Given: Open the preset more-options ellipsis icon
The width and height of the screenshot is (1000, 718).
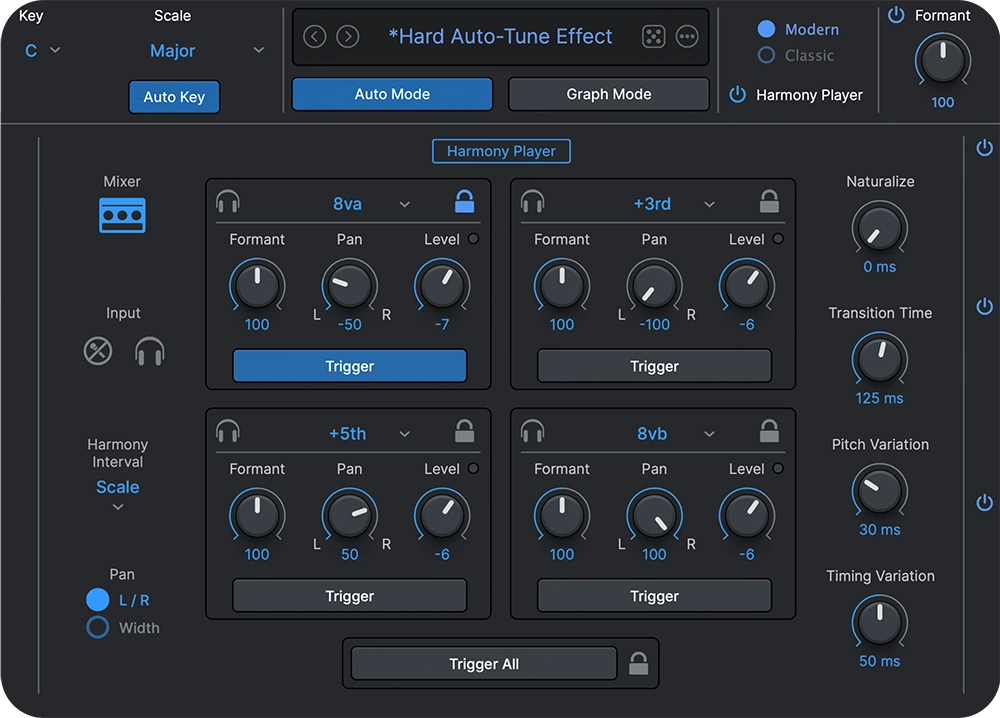Looking at the screenshot, I should pyautogui.click(x=687, y=37).
